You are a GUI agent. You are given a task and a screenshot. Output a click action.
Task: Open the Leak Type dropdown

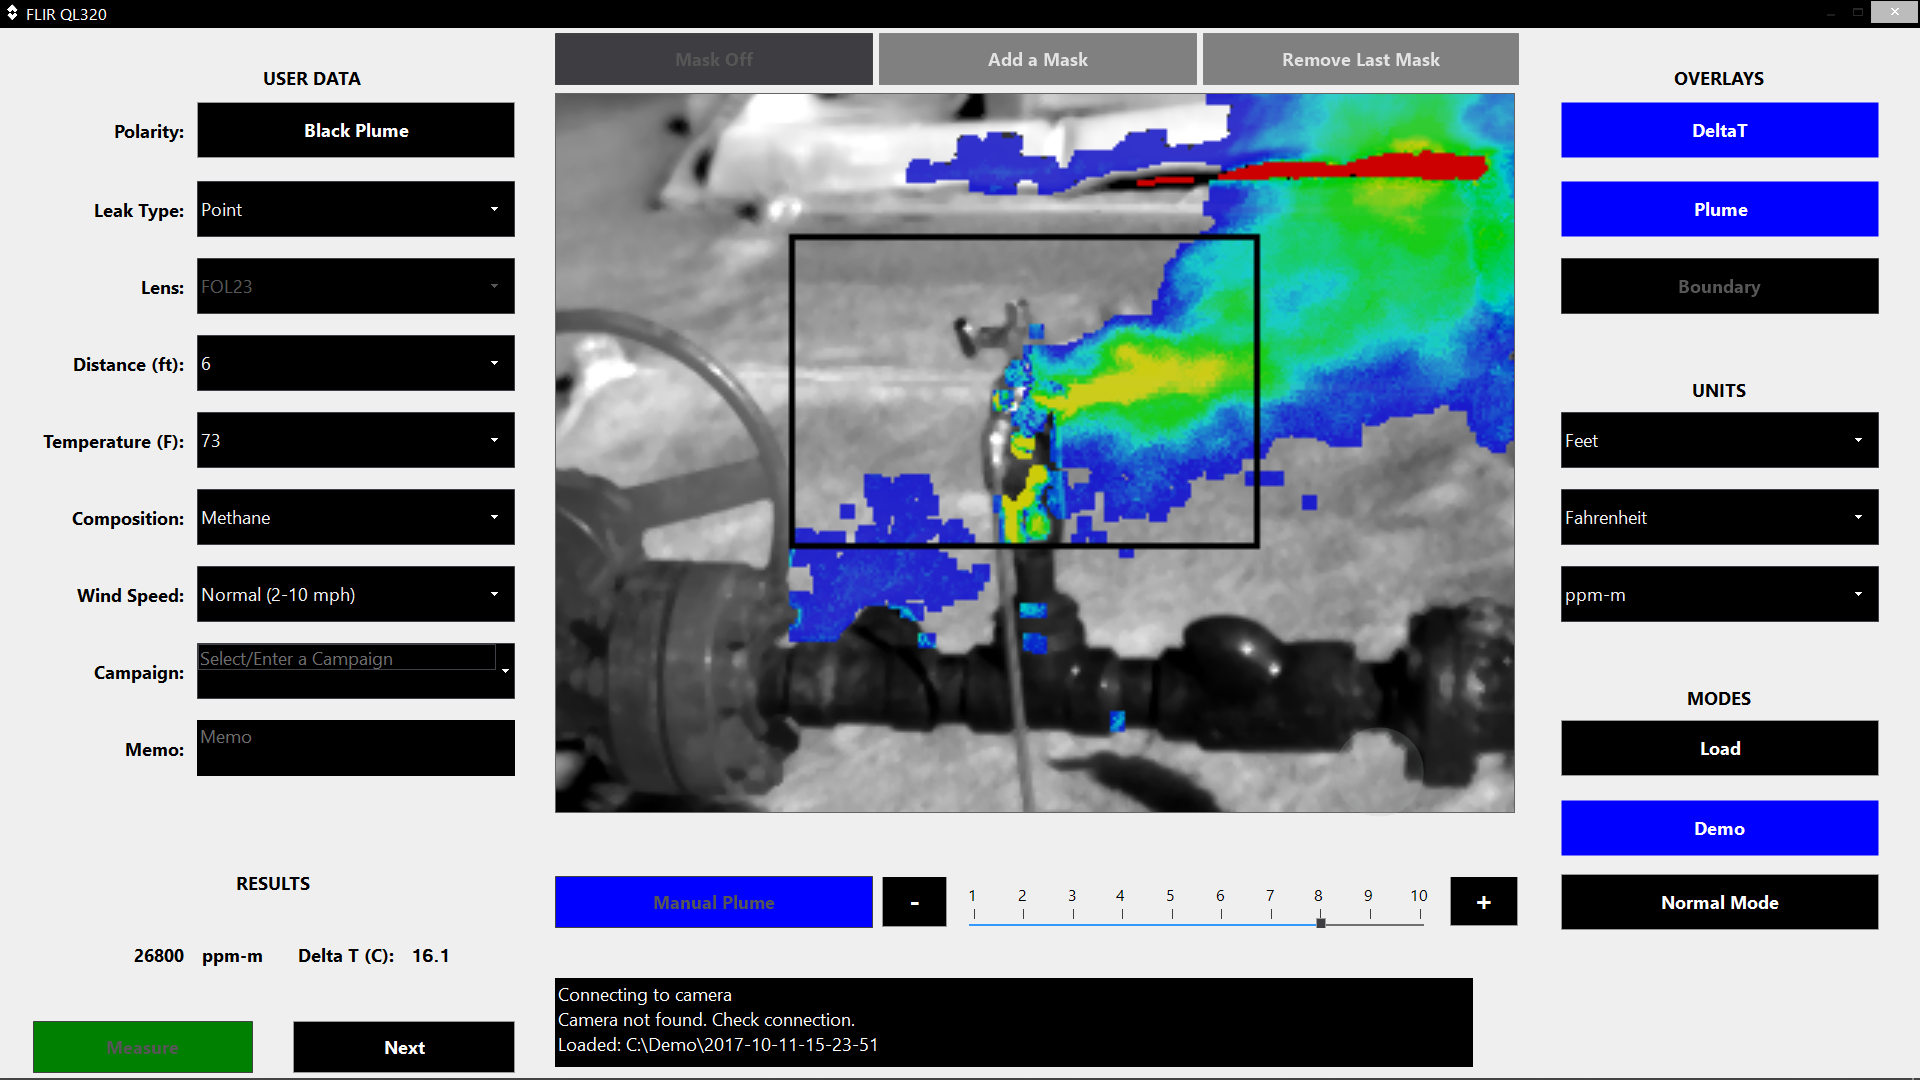(356, 209)
